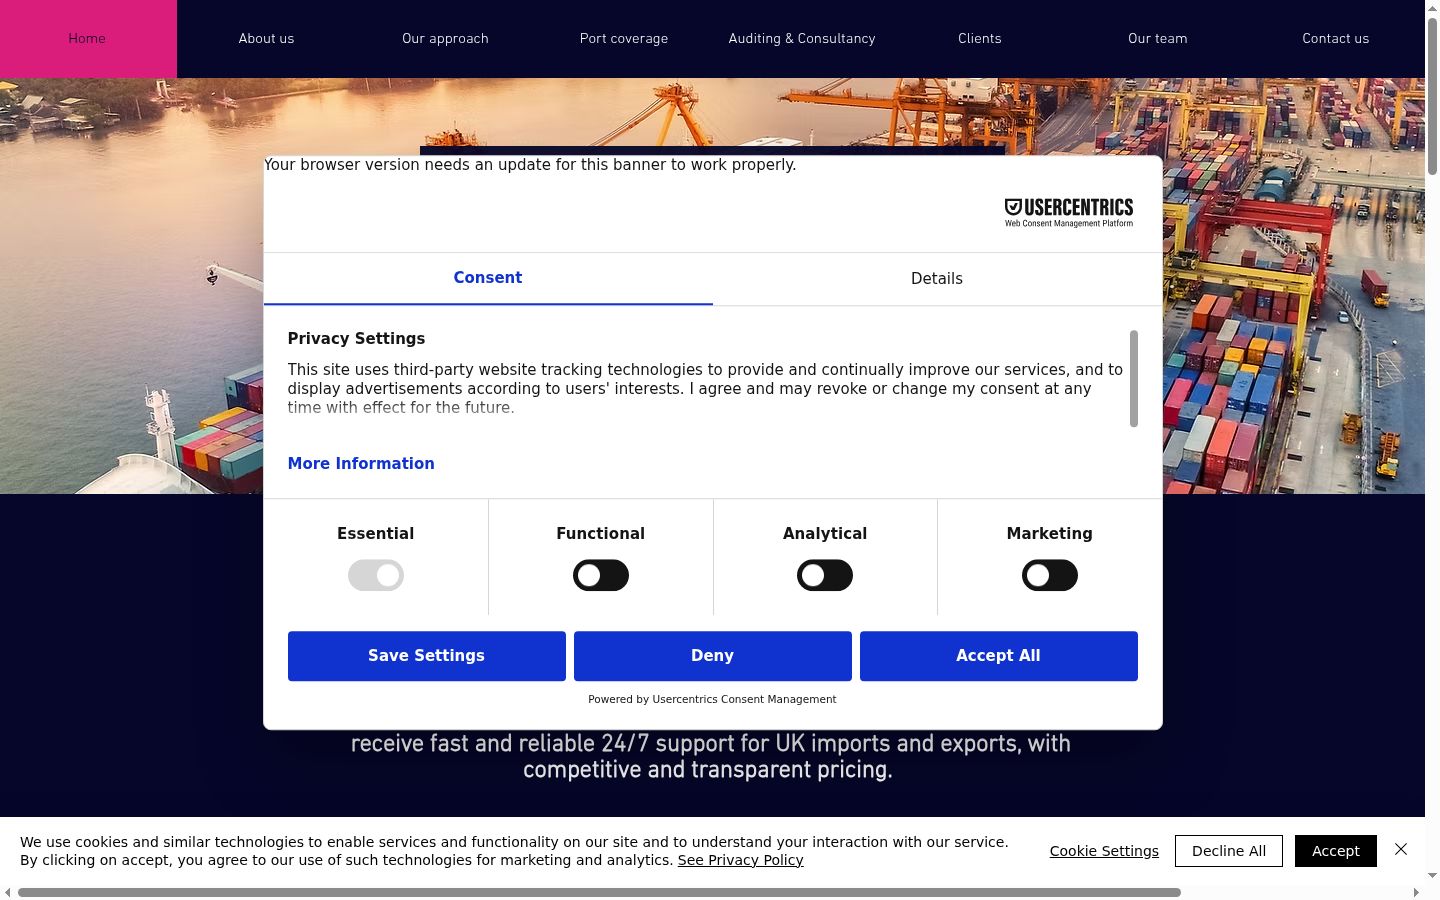Click the scroll-left arrow at bottom
1440x900 pixels.
(x=8, y=892)
